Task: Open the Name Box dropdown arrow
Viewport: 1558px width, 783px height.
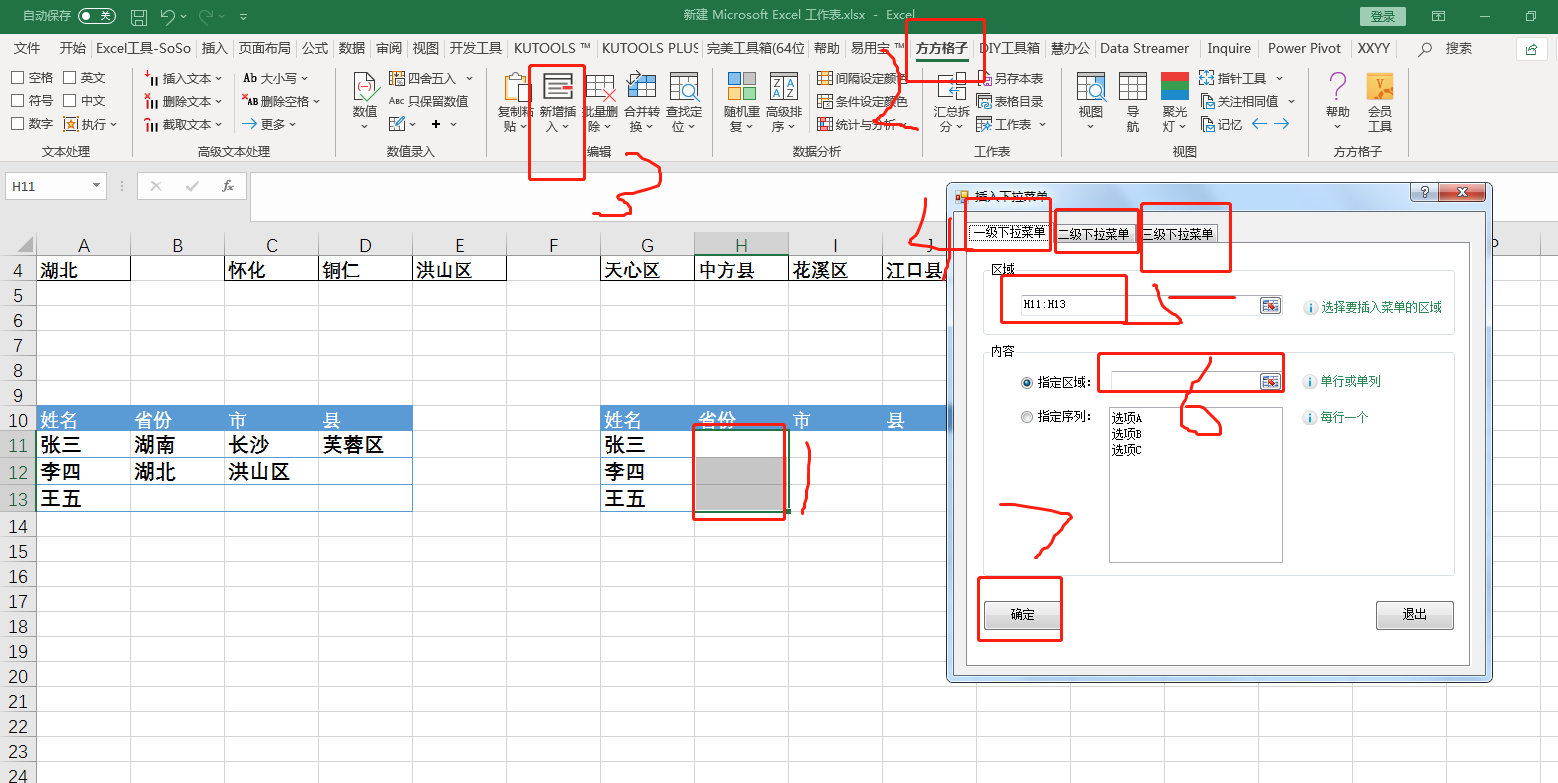Action: pos(97,186)
